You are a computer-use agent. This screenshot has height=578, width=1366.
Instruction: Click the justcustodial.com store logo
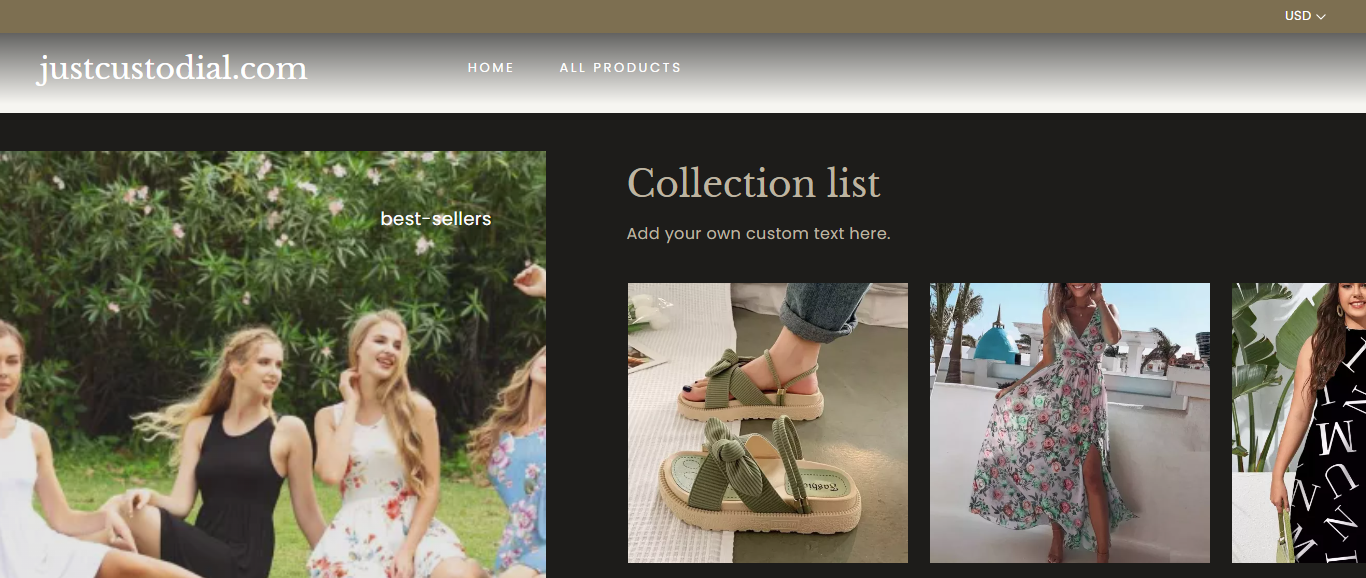click(x=172, y=69)
